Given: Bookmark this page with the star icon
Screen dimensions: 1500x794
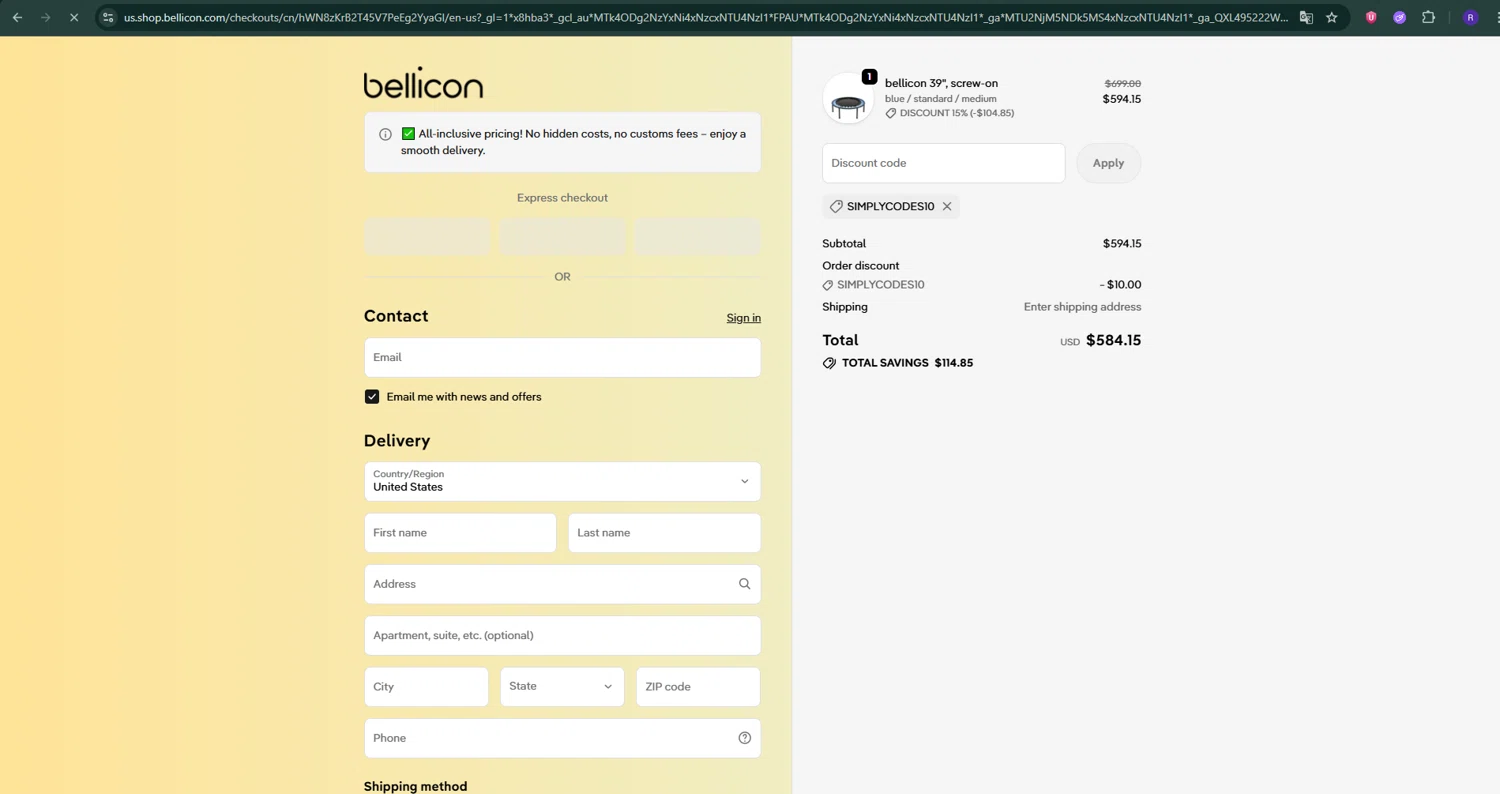Looking at the screenshot, I should [x=1332, y=17].
